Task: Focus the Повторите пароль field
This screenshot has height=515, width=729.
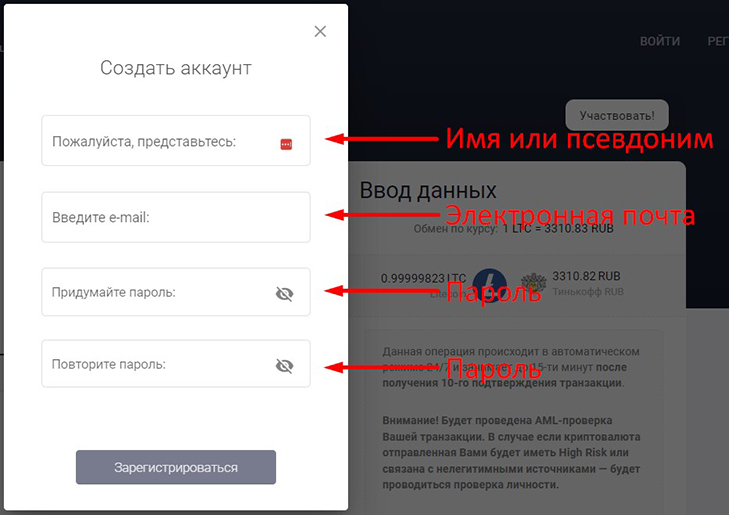Action: coord(176,364)
